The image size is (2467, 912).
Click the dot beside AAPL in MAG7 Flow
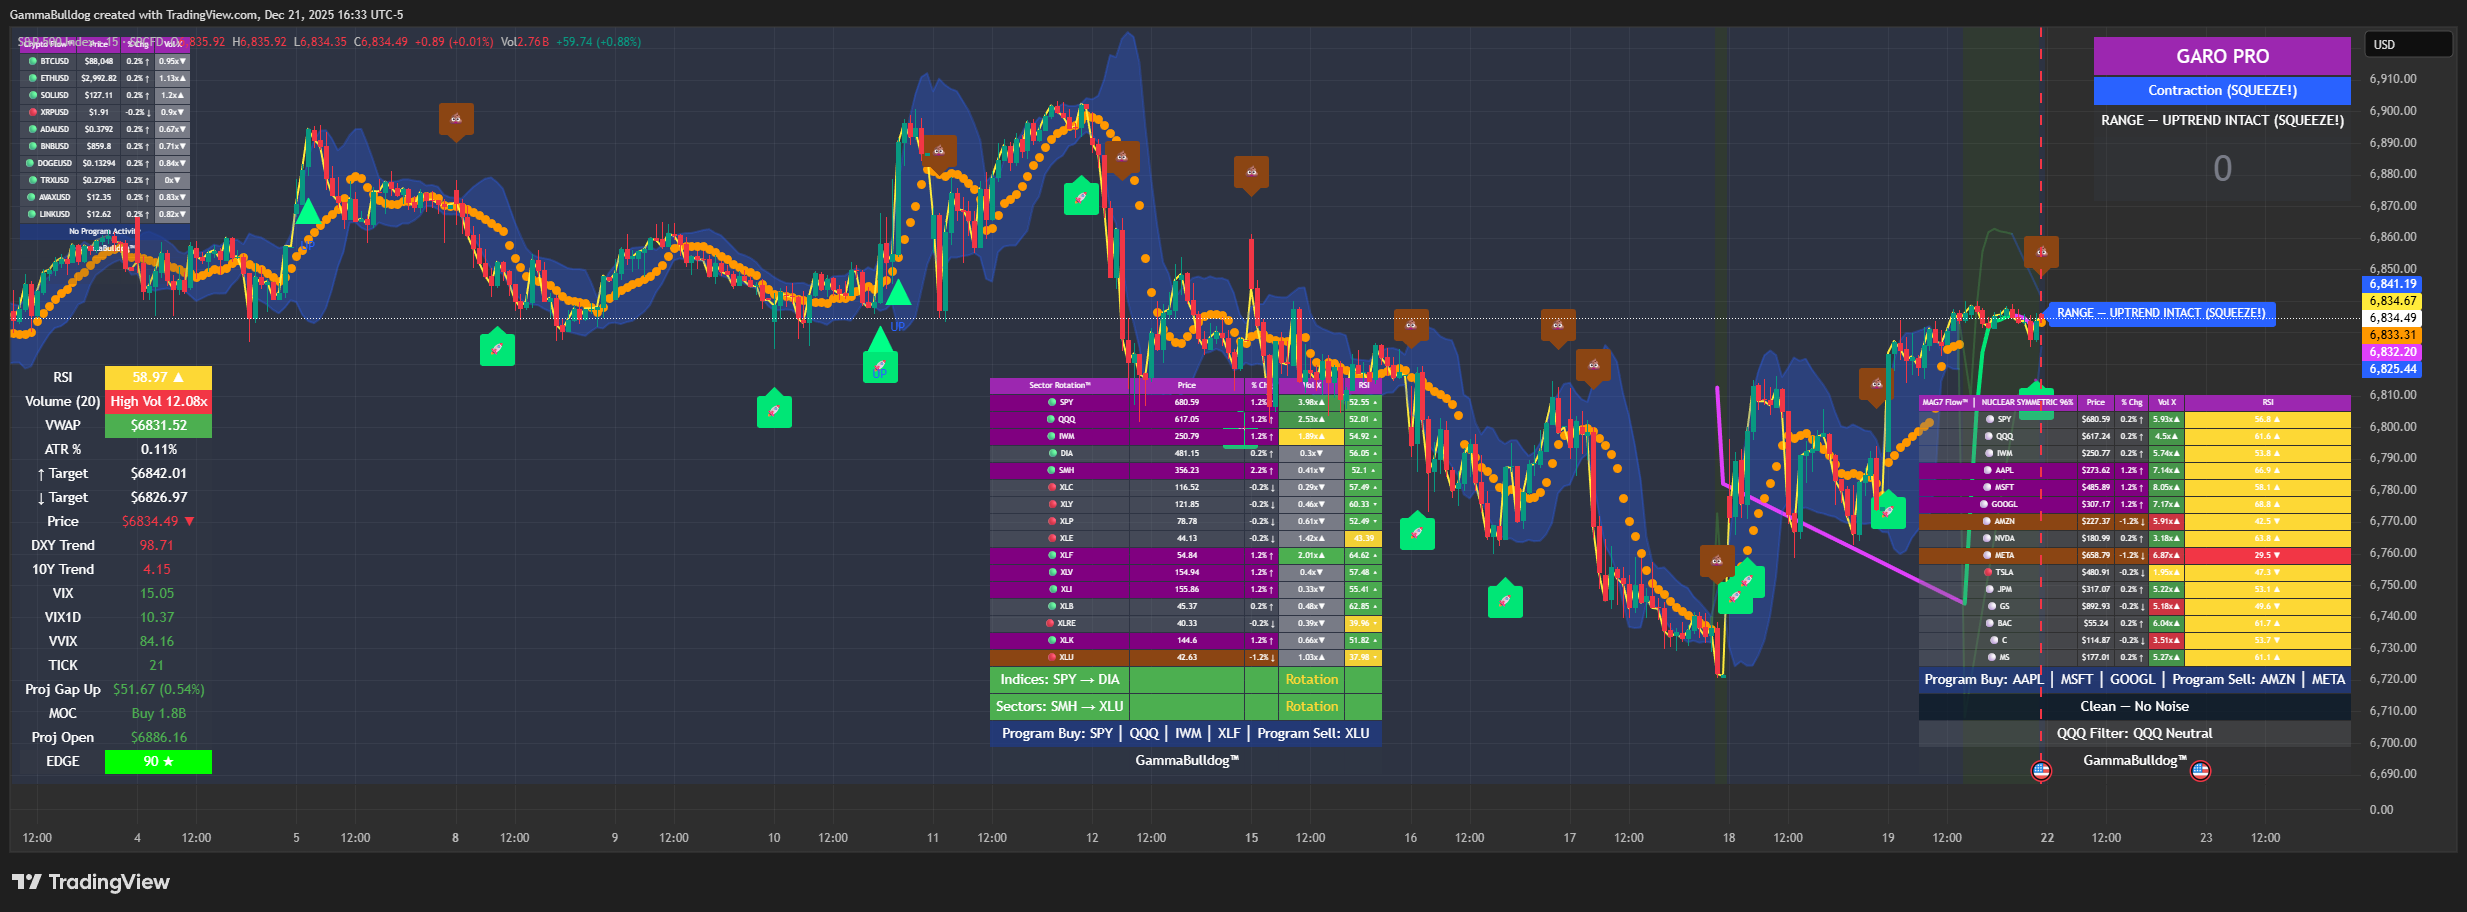click(1988, 470)
